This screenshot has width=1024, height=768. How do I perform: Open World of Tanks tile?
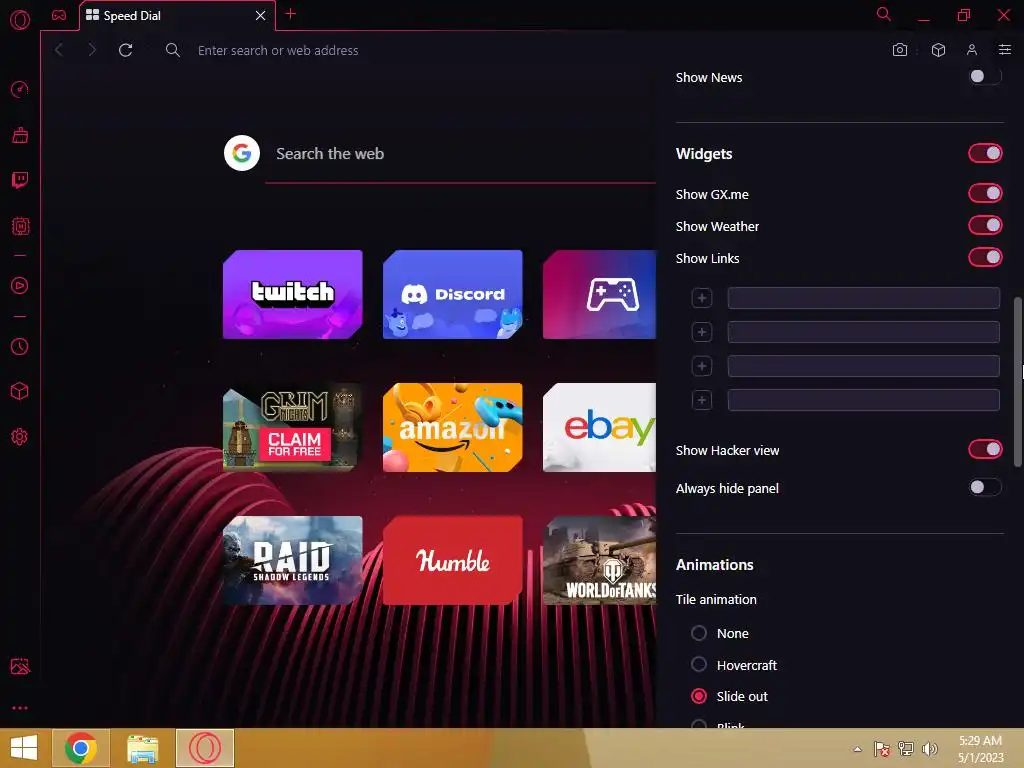click(600, 560)
